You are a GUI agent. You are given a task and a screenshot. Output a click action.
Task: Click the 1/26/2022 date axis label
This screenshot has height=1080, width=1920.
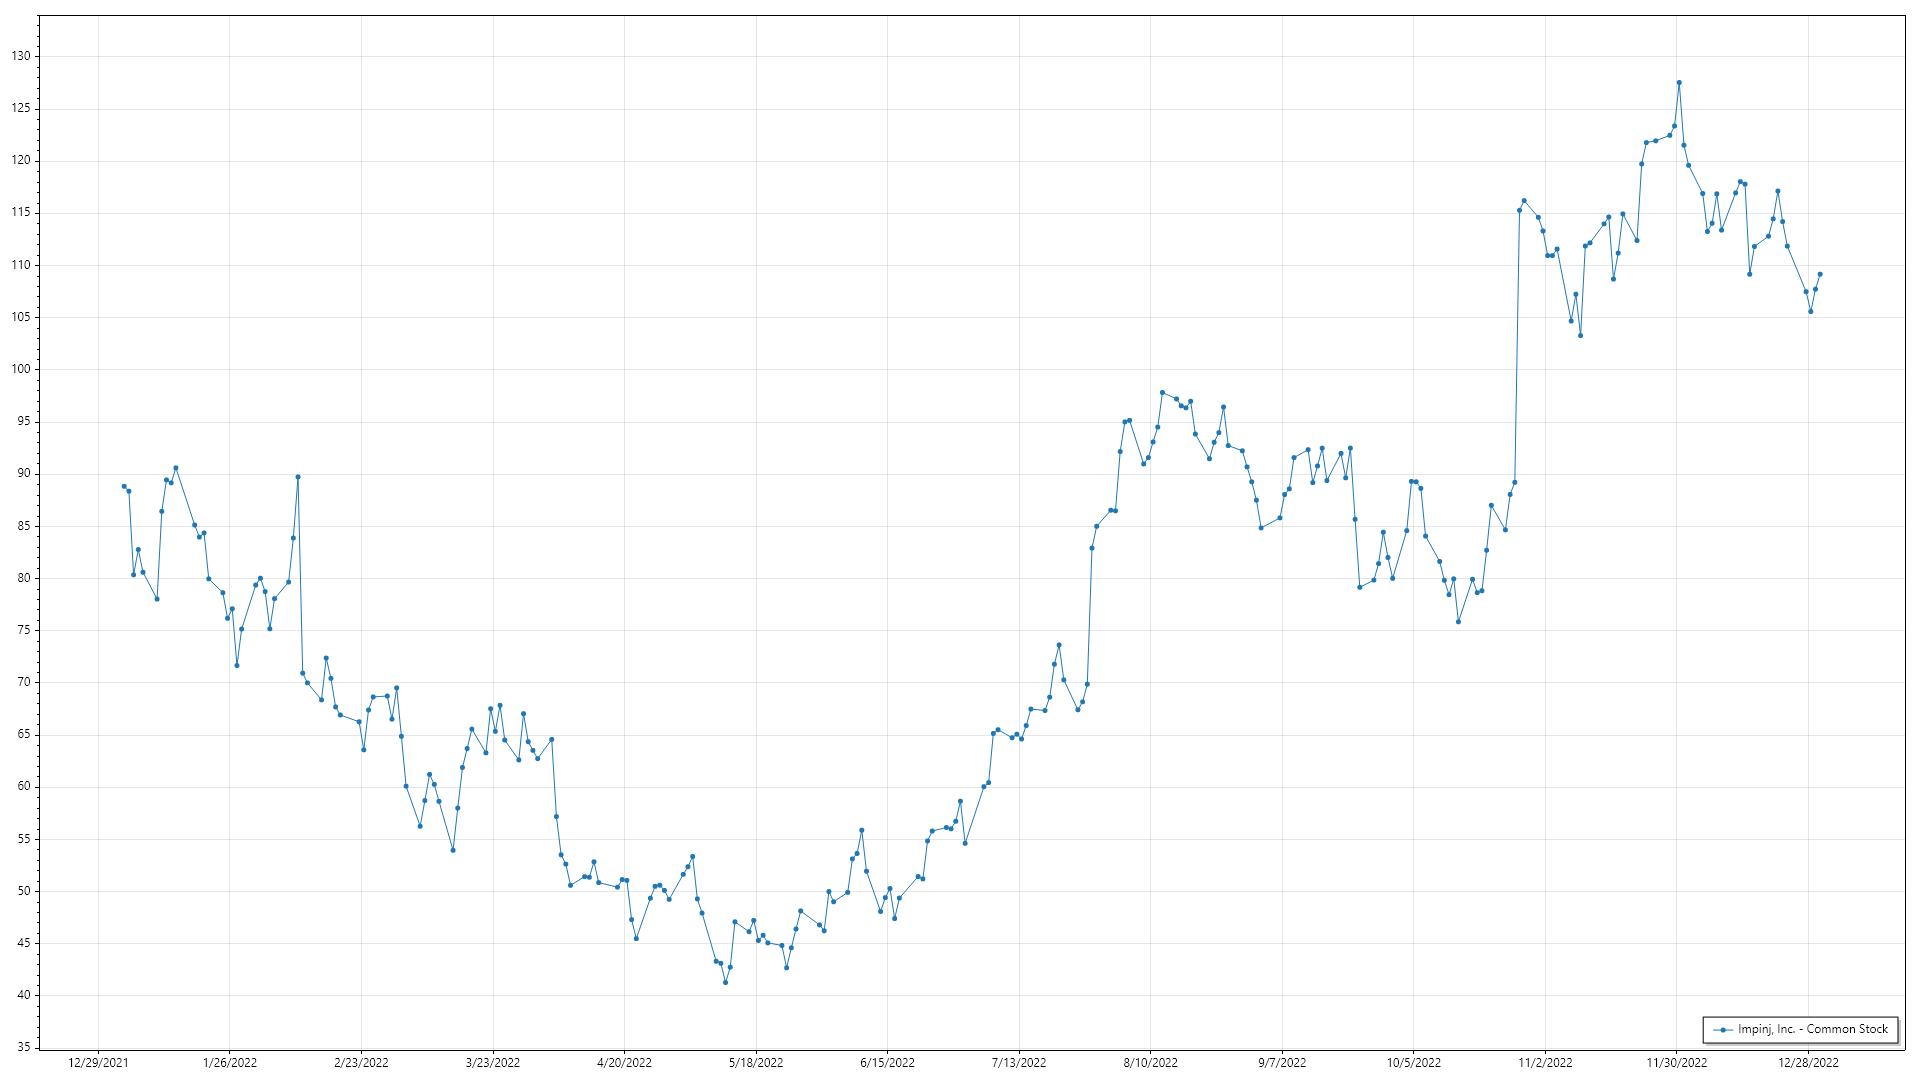(x=230, y=1063)
